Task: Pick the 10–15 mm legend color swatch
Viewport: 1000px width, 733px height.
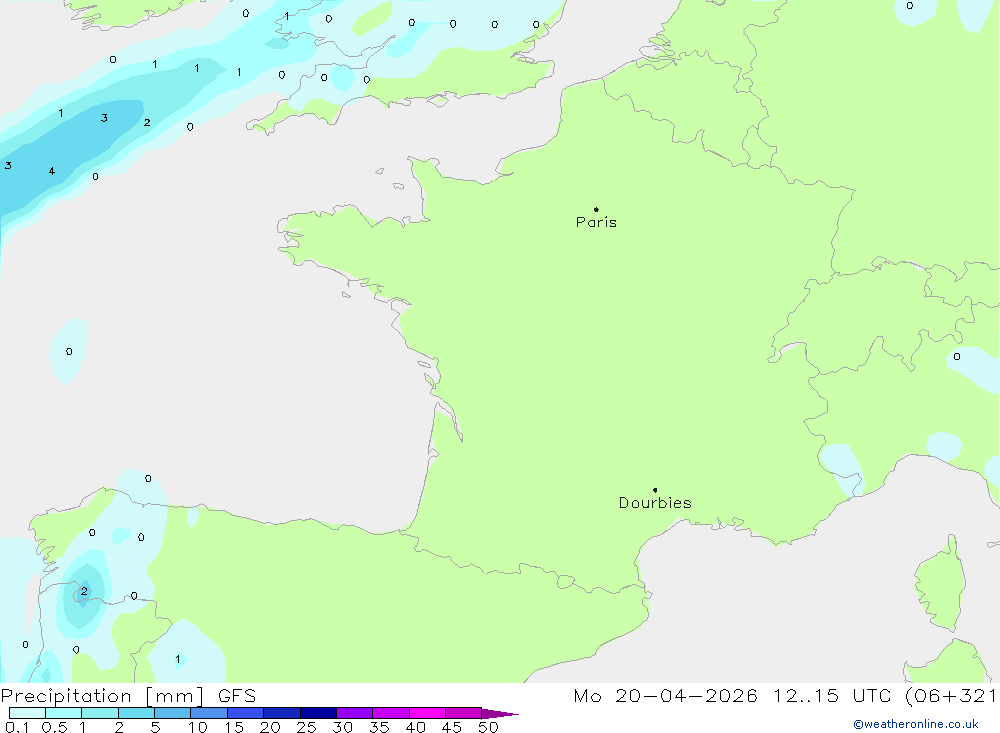Action: [x=209, y=713]
